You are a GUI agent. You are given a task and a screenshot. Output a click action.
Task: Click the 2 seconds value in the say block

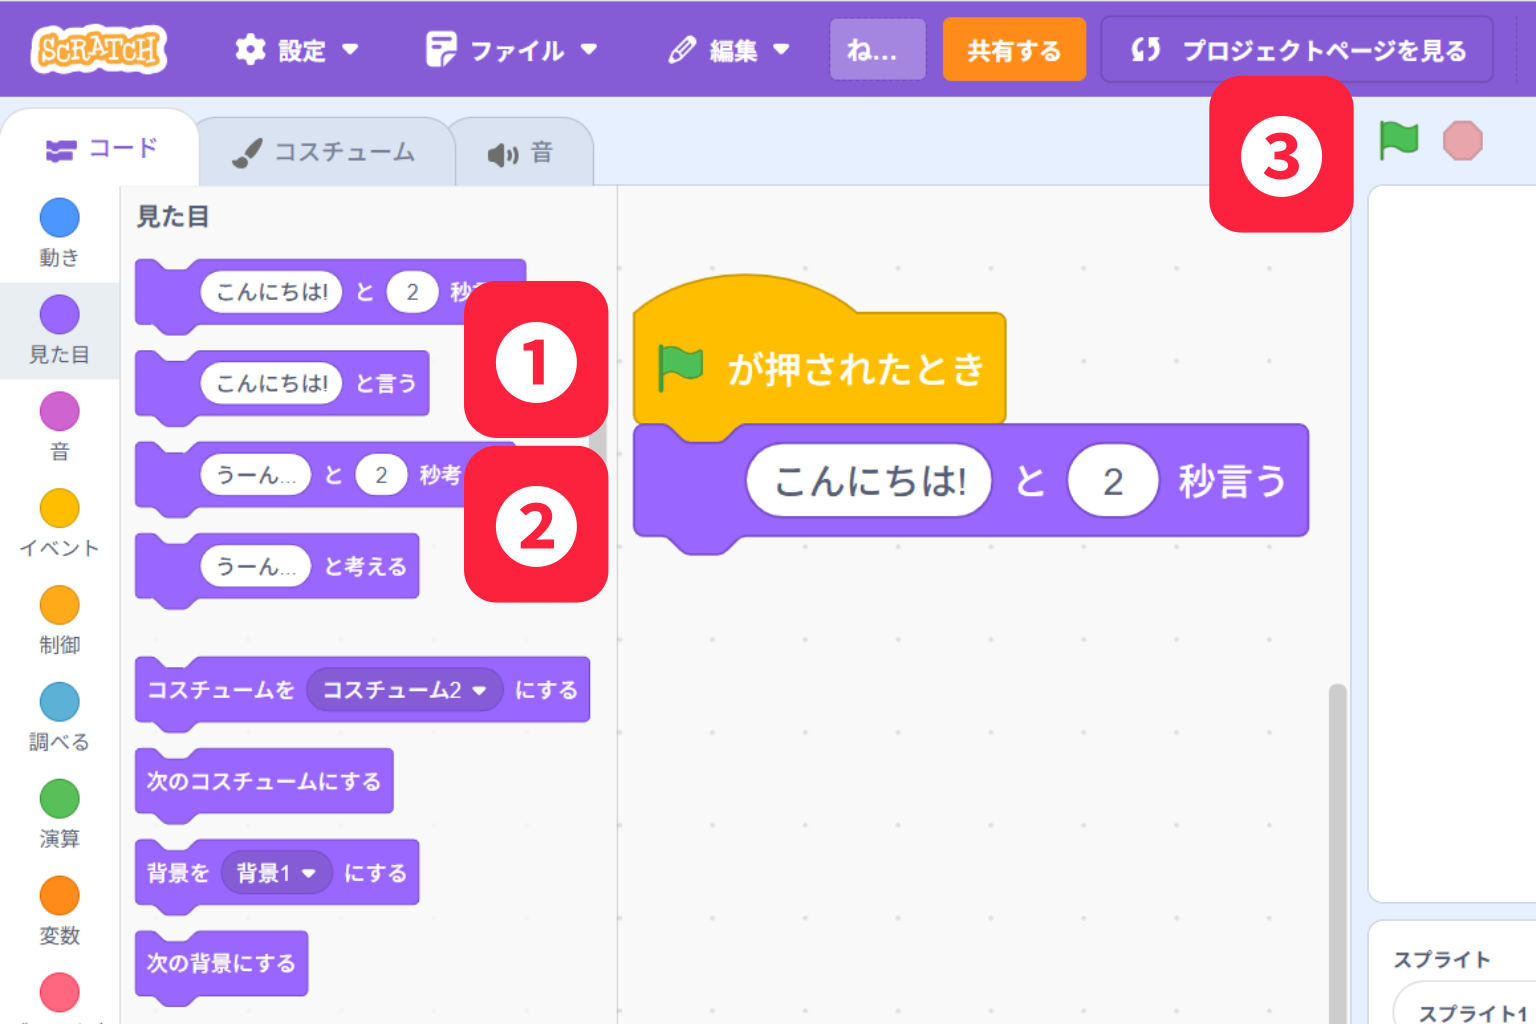tap(1113, 481)
